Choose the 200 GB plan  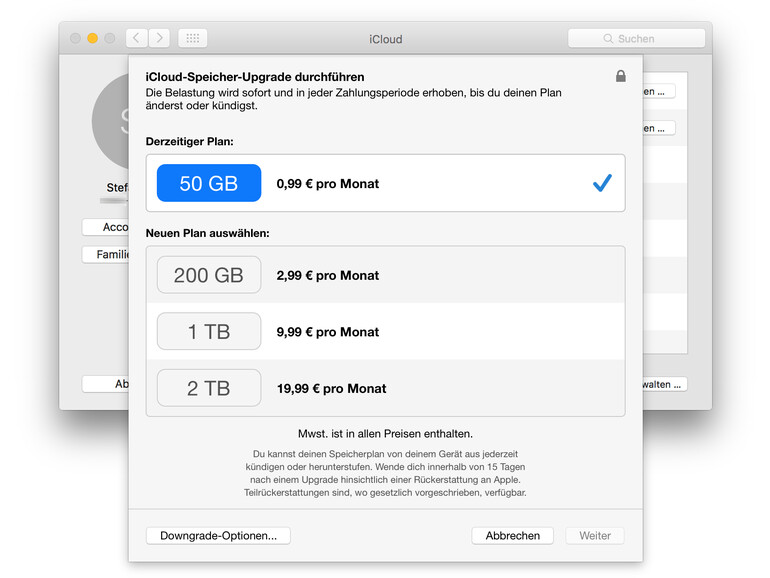coord(385,275)
